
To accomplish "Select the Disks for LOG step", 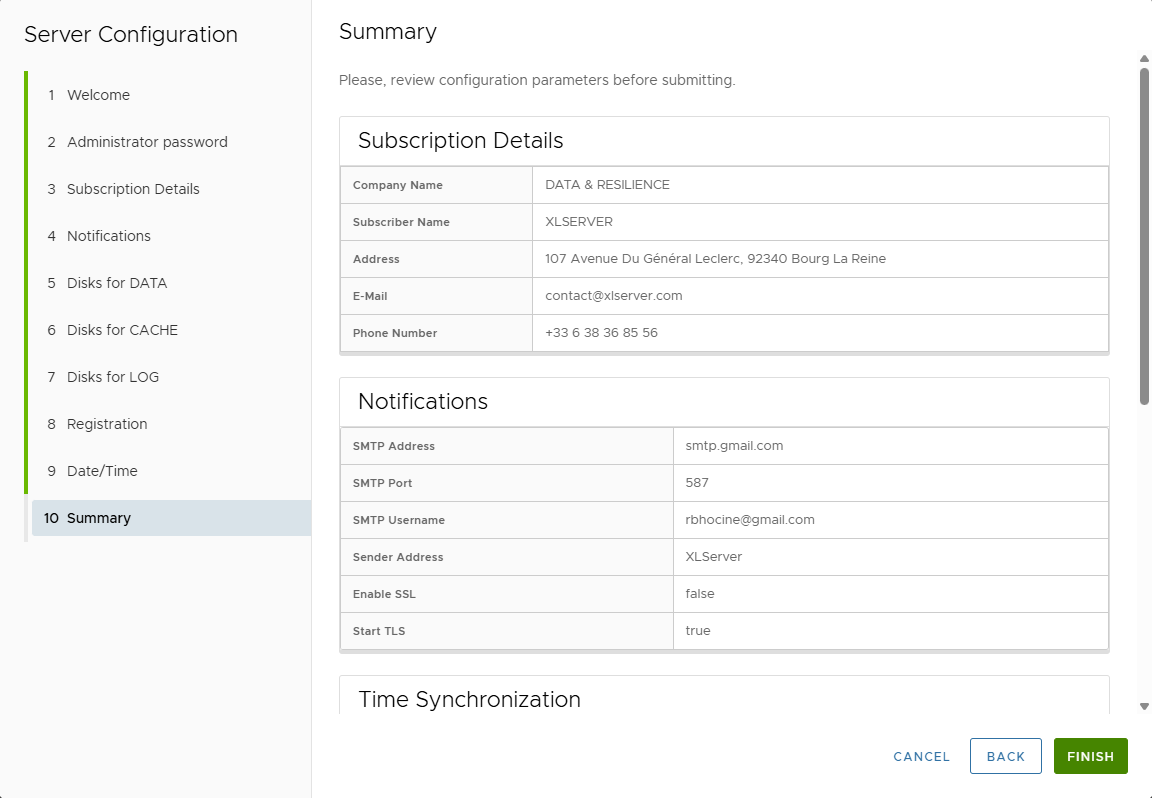I will click(x=110, y=377).
